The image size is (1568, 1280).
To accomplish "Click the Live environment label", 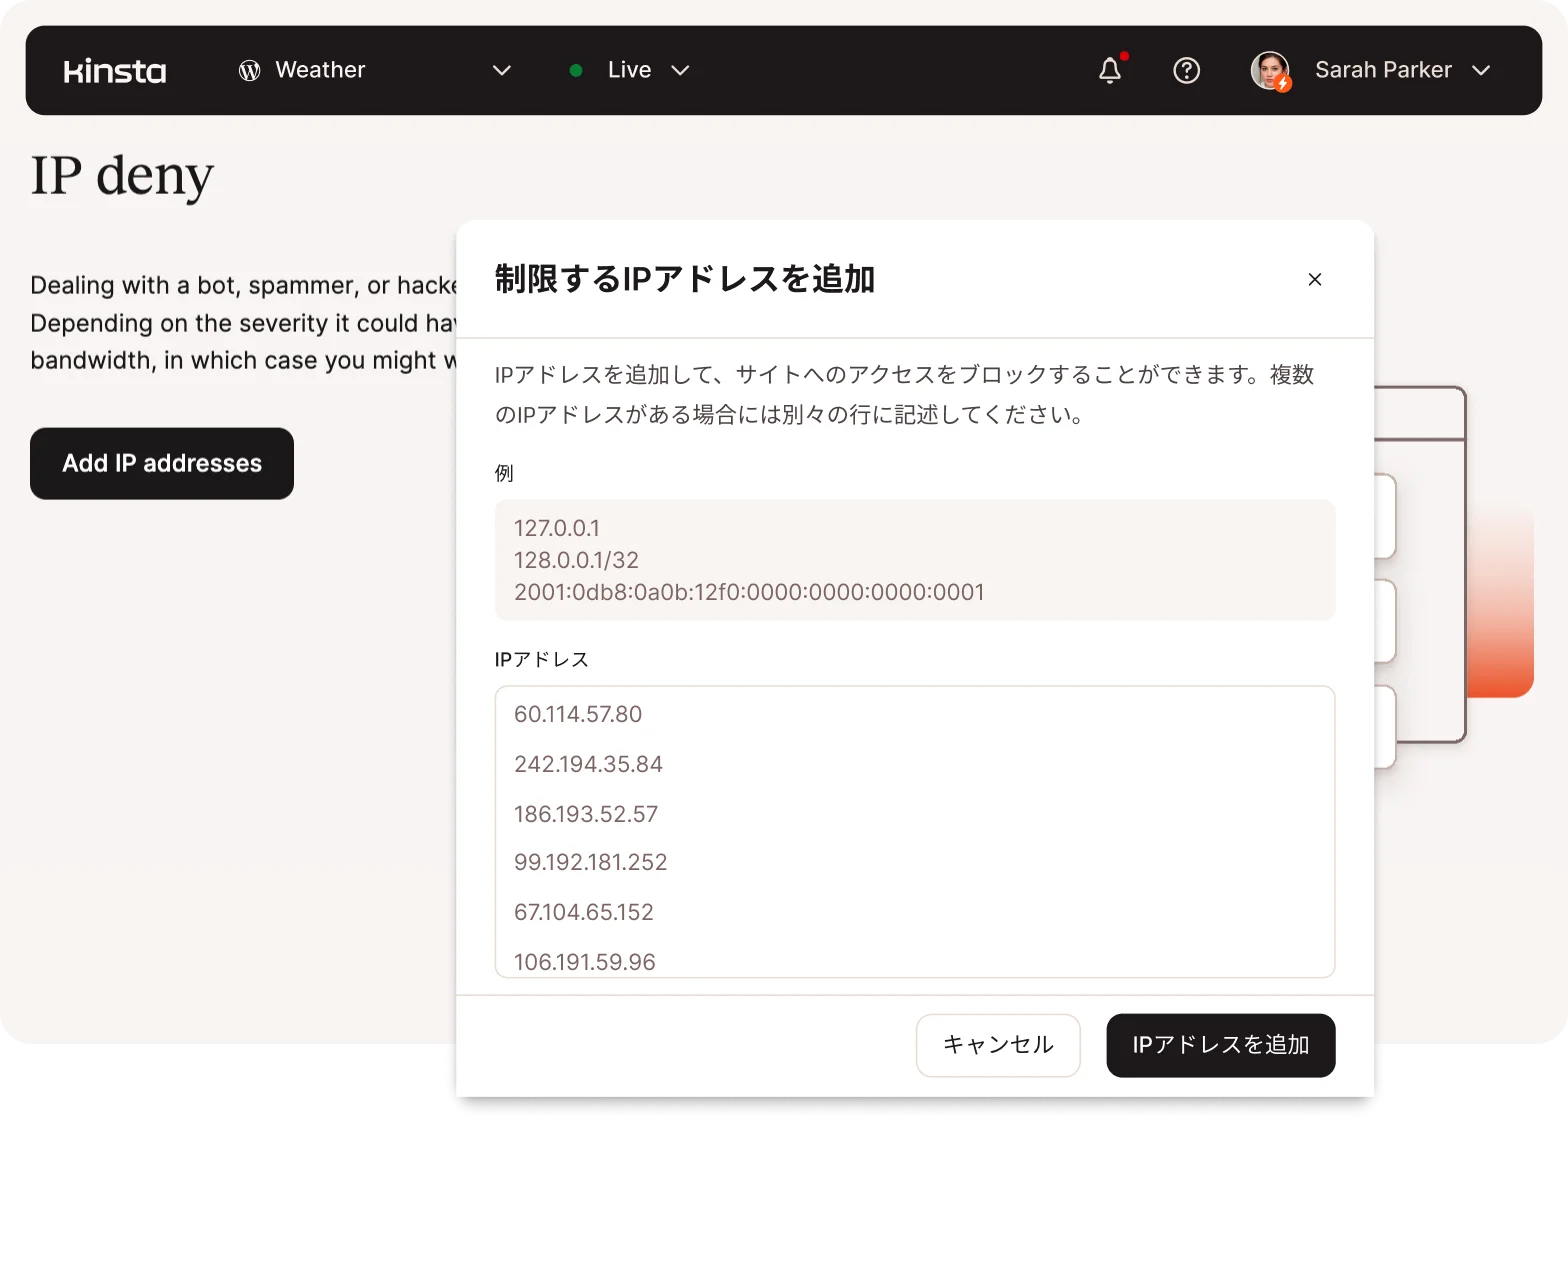I will (x=629, y=71).
